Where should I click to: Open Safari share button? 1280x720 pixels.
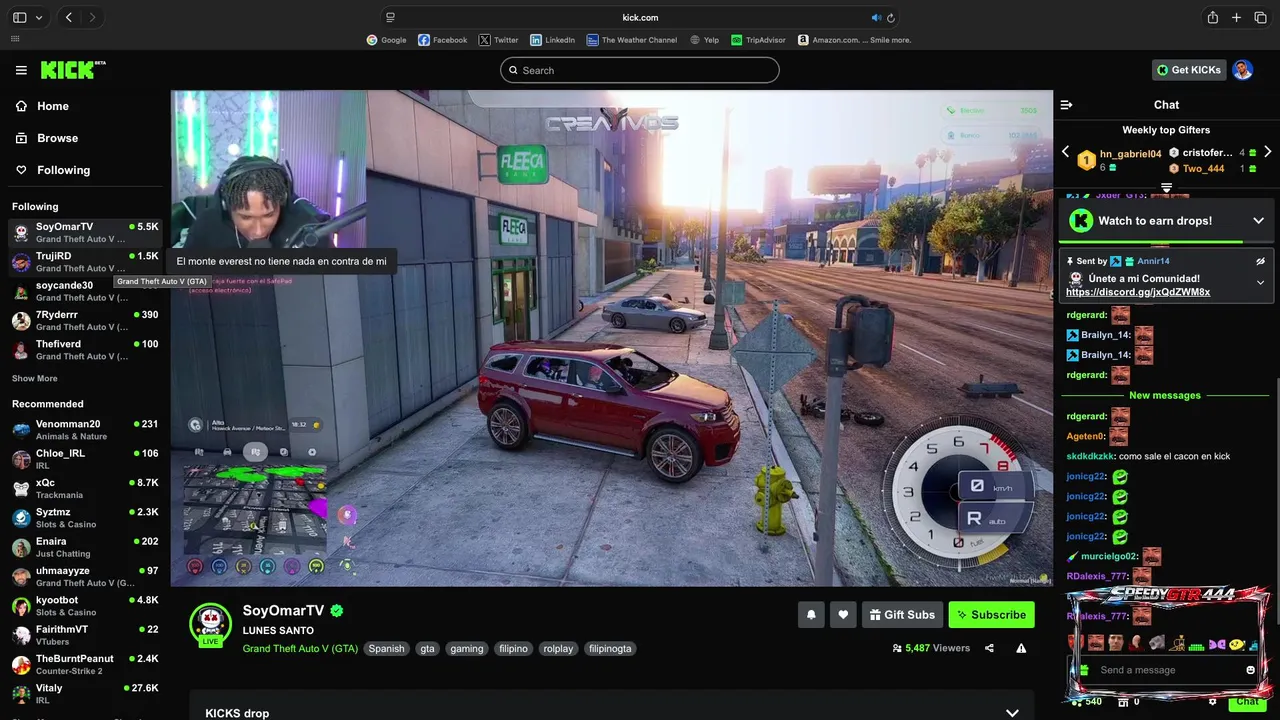coord(1212,17)
